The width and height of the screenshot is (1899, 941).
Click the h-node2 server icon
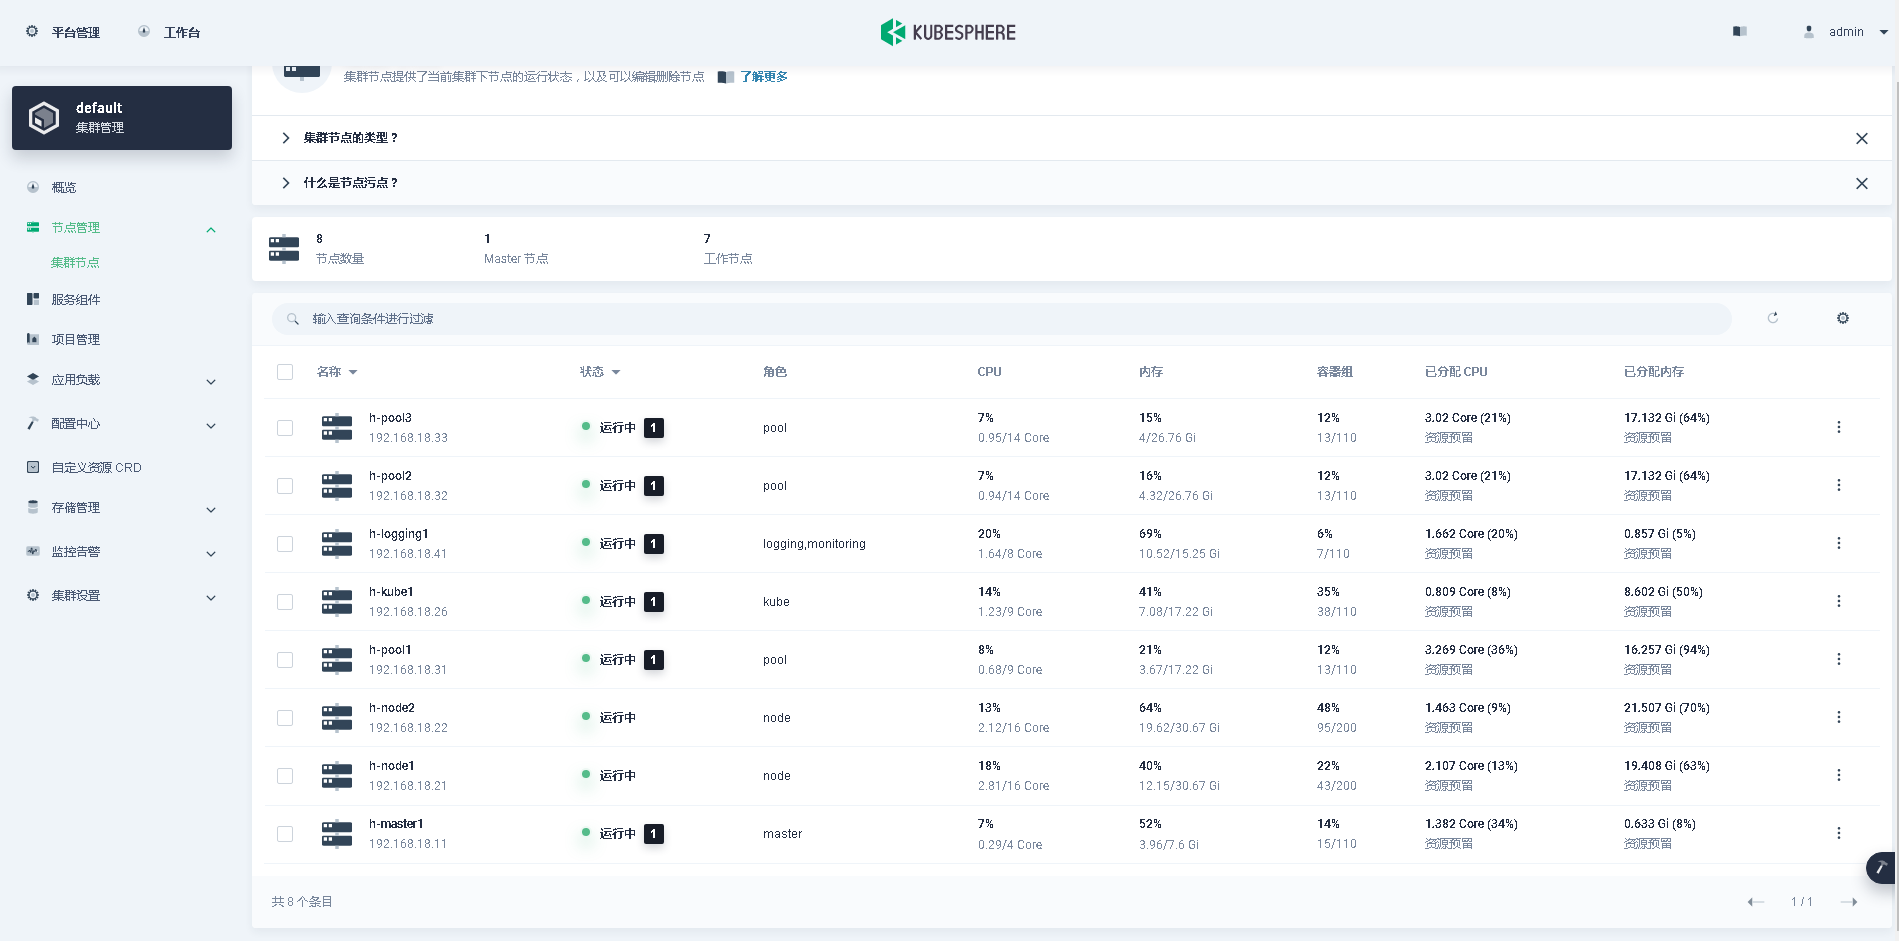(337, 718)
